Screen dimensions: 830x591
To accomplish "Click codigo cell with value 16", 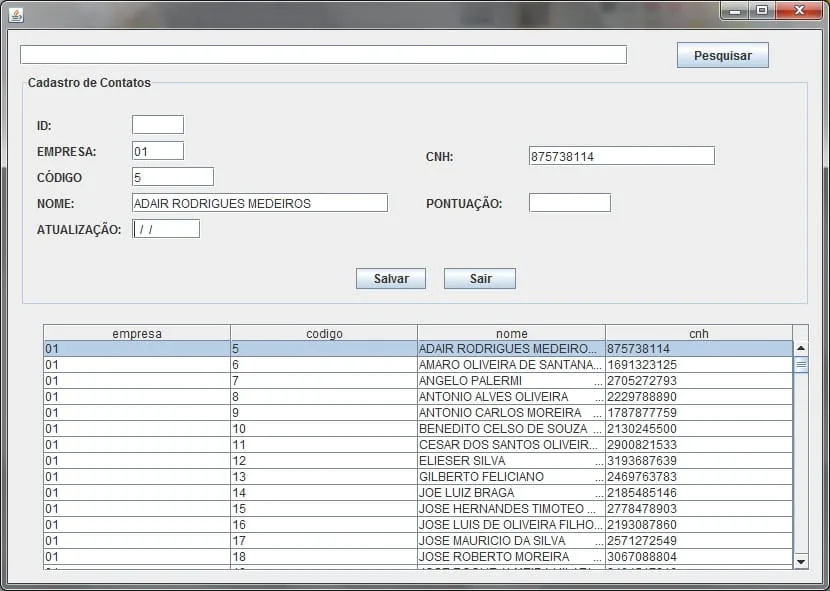I will click(x=324, y=524).
